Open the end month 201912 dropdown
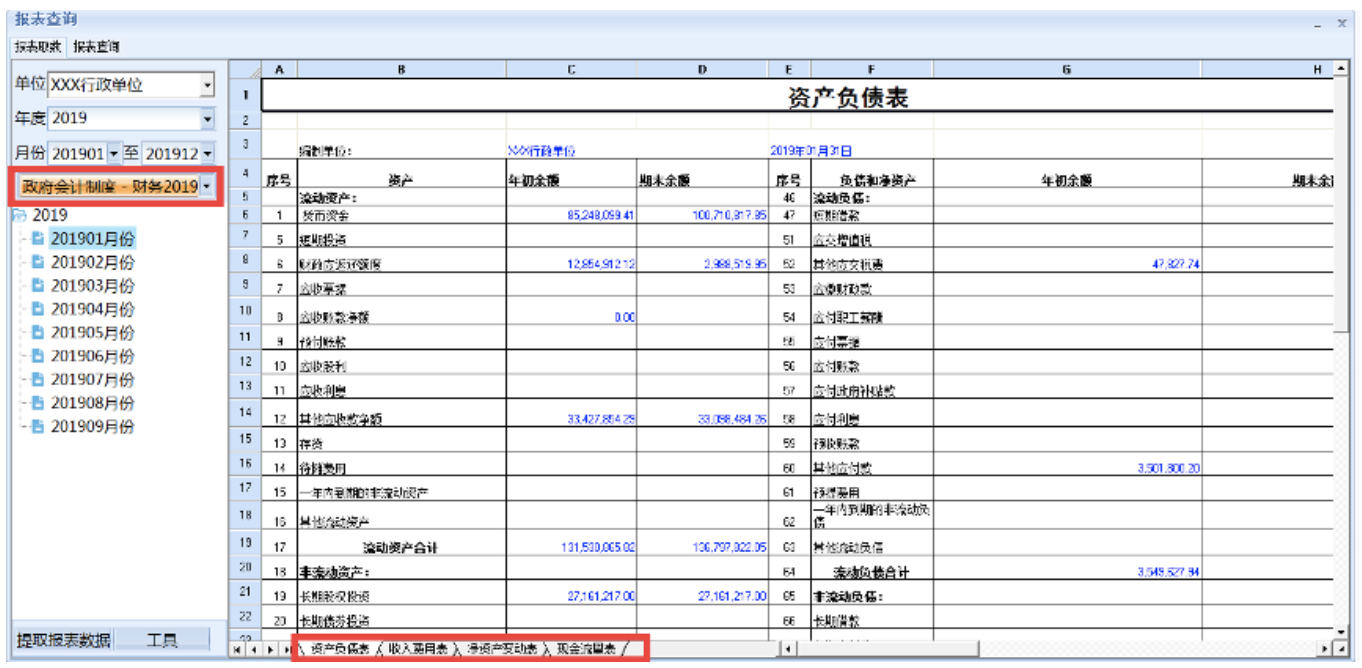1362x668 pixels. pos(207,154)
